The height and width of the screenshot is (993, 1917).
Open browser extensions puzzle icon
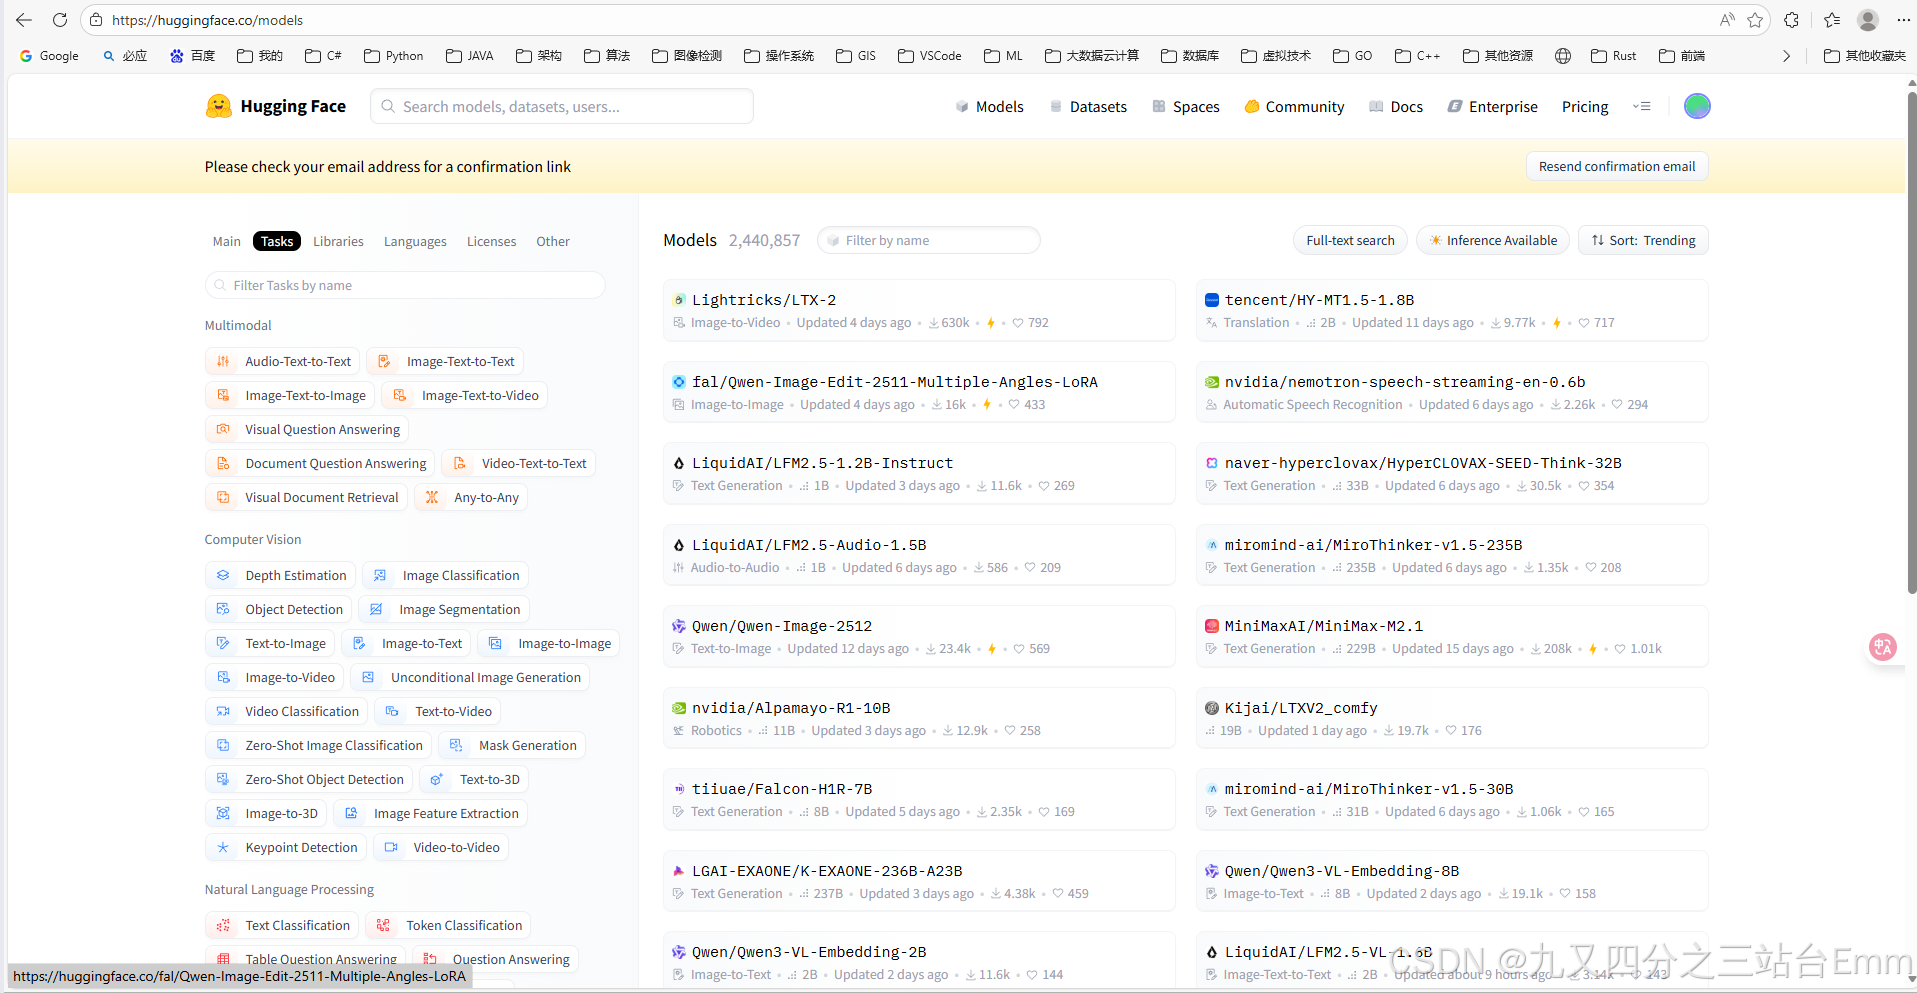click(x=1791, y=20)
